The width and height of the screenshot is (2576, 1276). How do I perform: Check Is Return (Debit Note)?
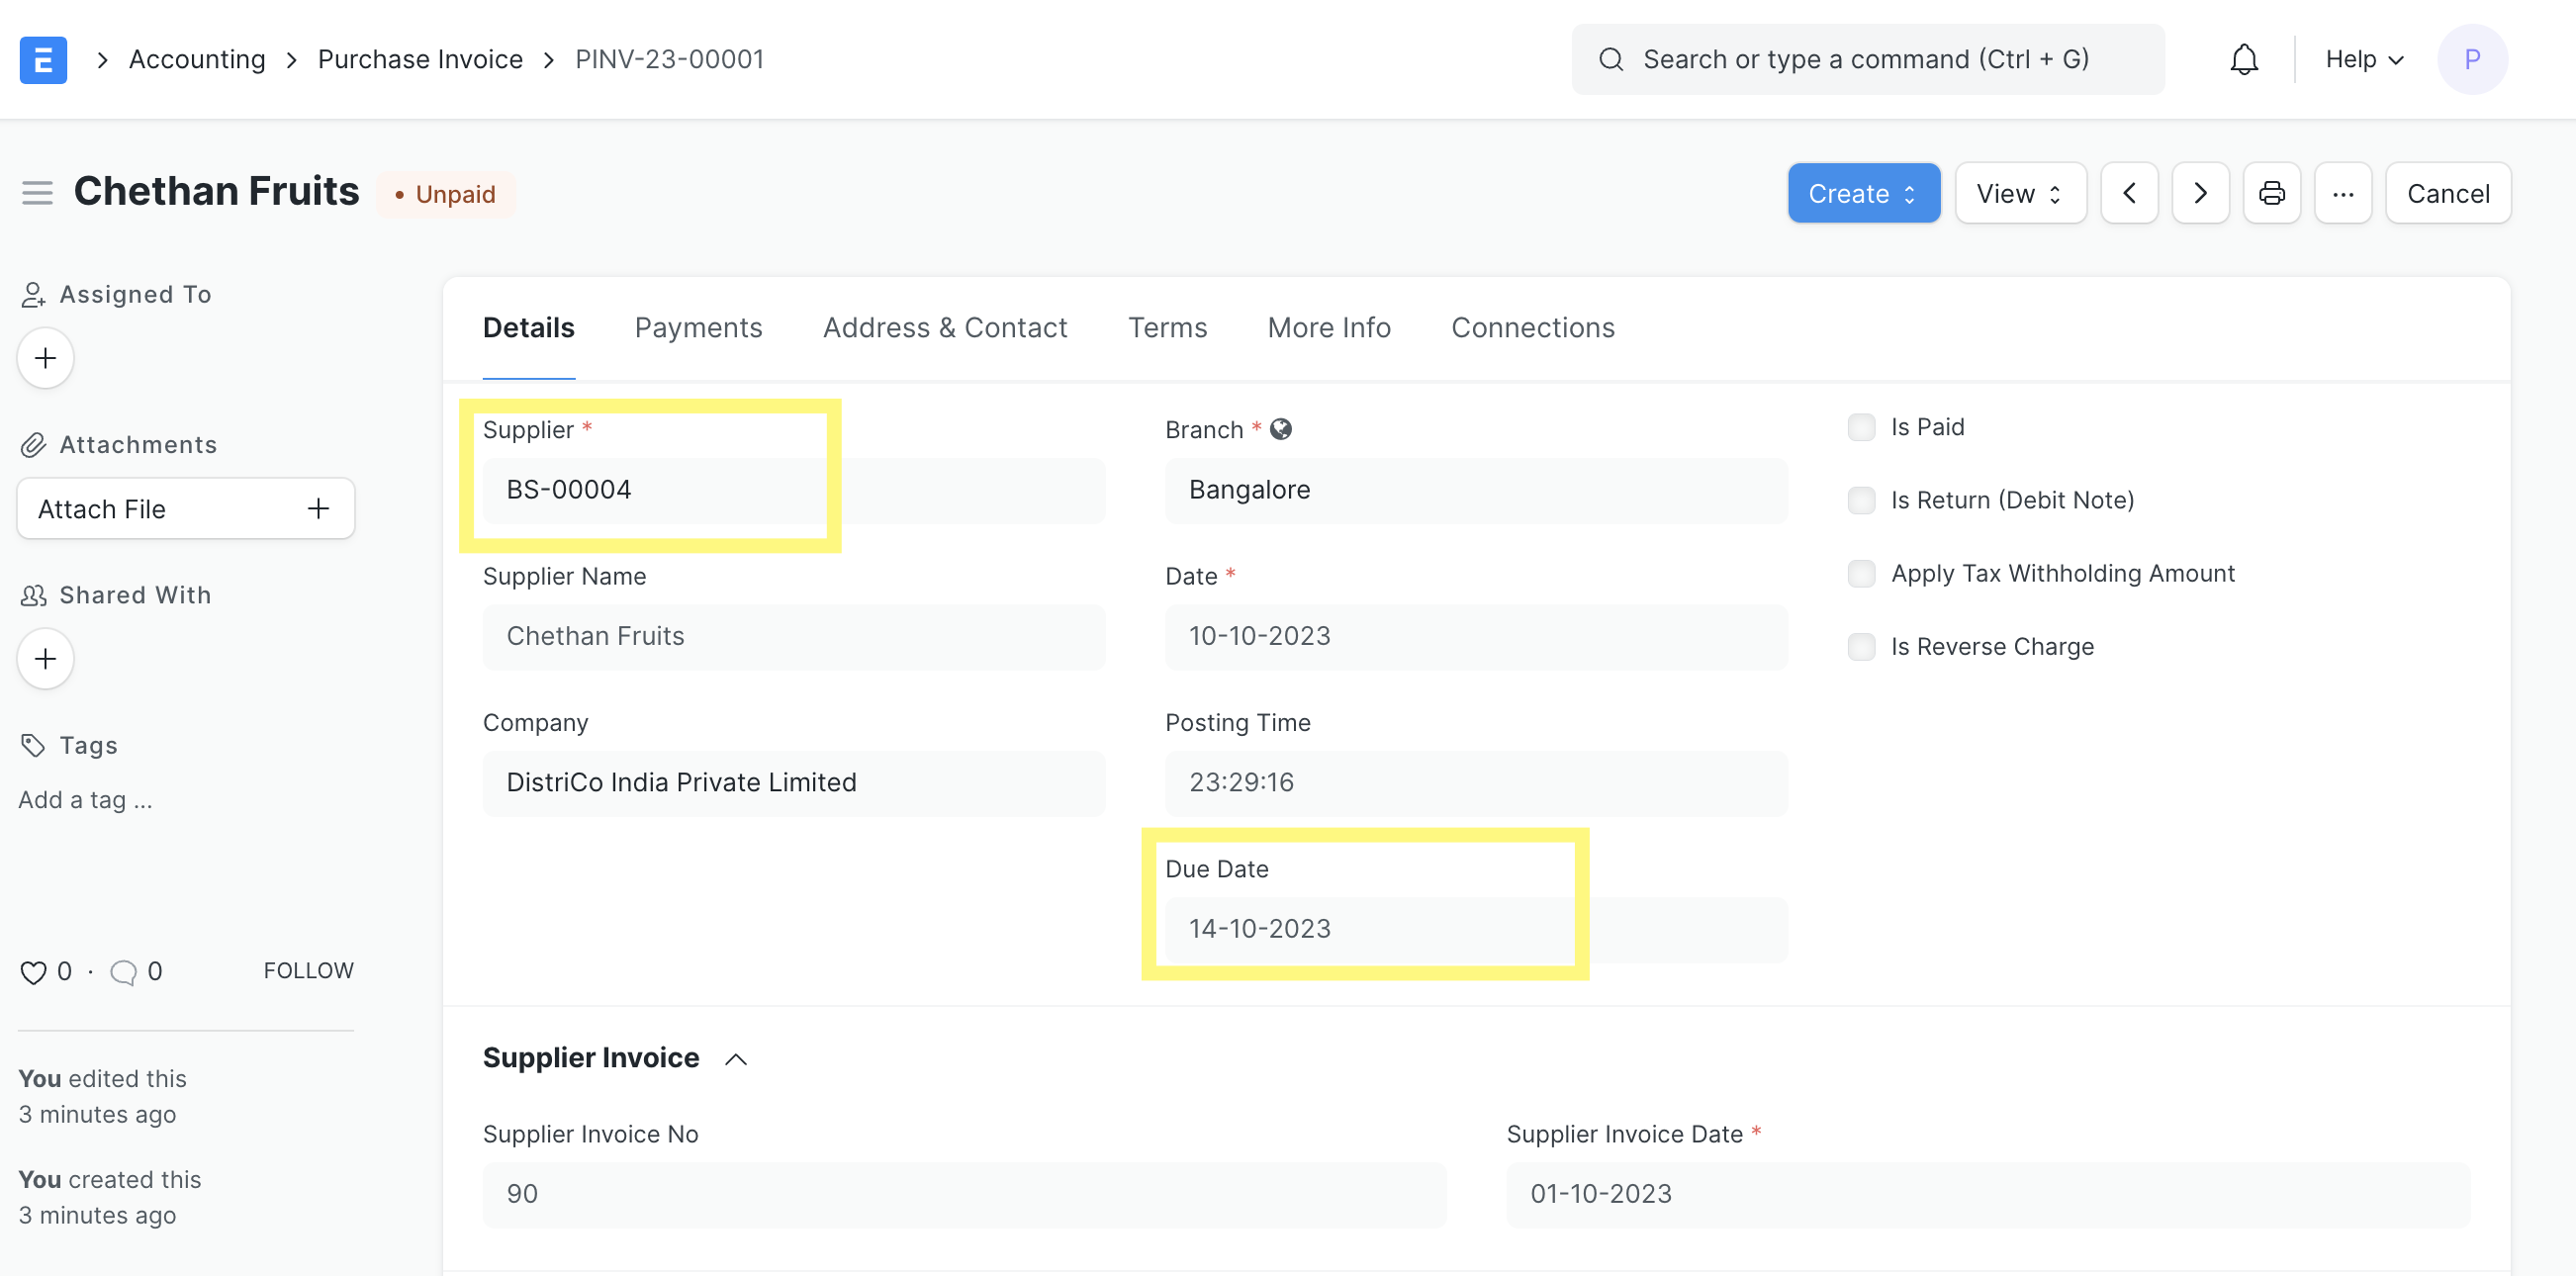(1861, 500)
